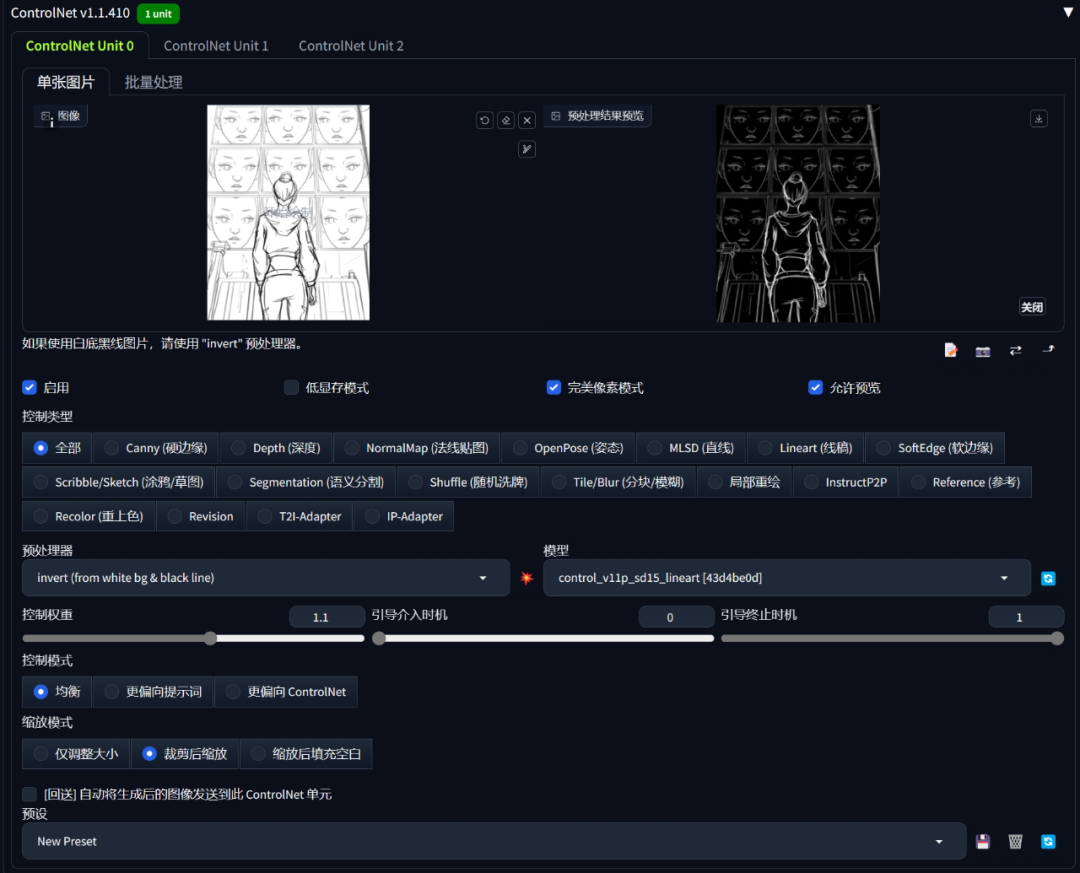Adjust the 引导终止时机 end step slider

point(893,639)
